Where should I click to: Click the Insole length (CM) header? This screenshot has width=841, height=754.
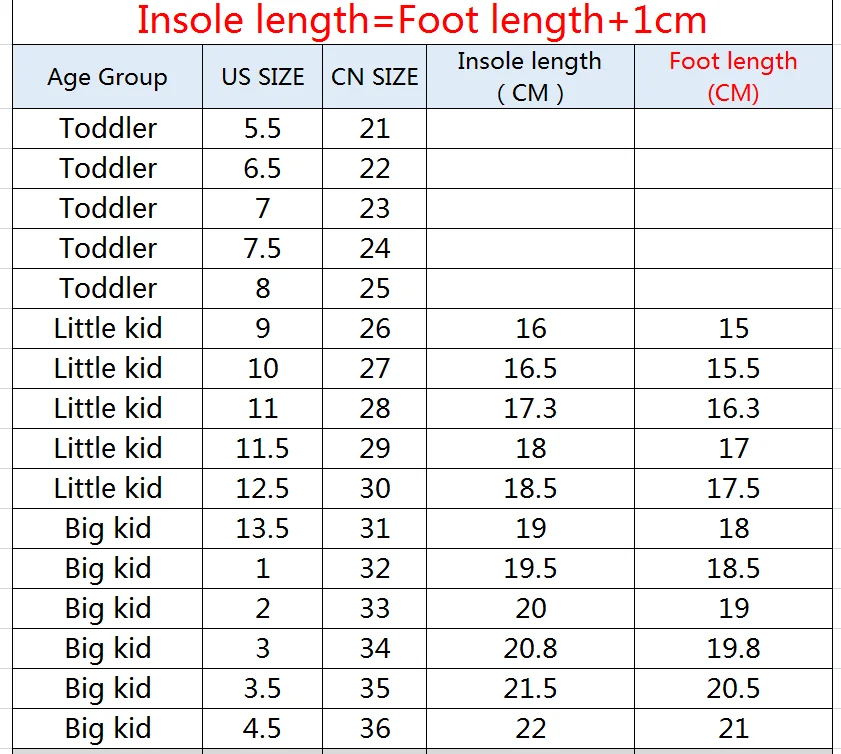click(530, 77)
